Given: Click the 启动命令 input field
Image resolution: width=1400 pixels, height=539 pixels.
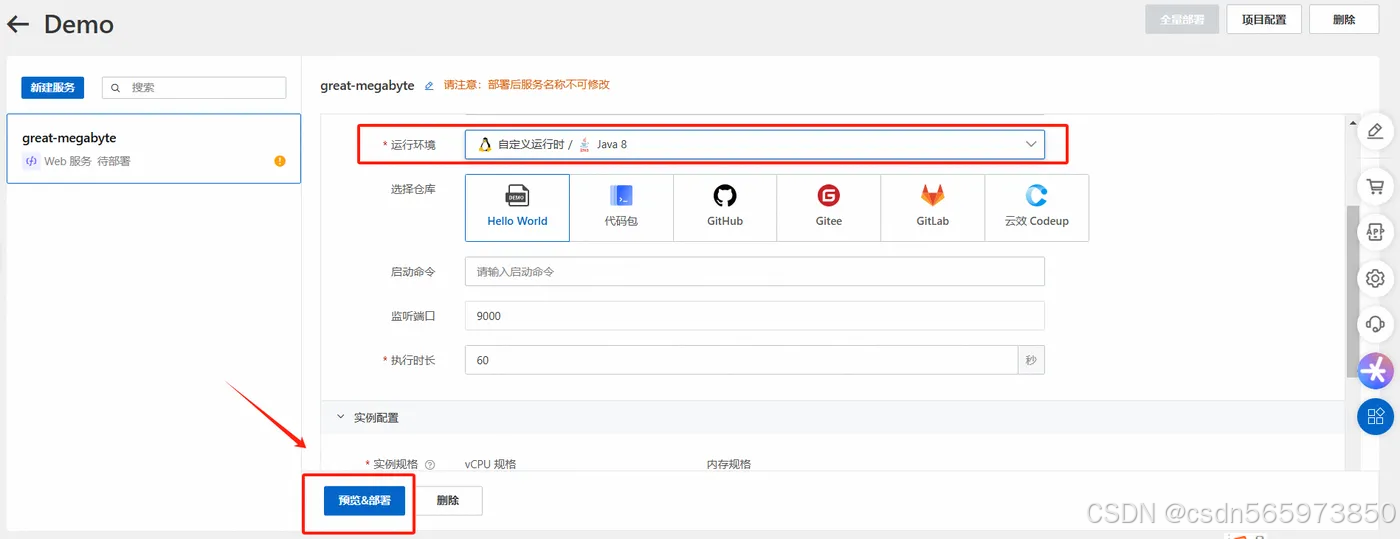Looking at the screenshot, I should [755, 272].
